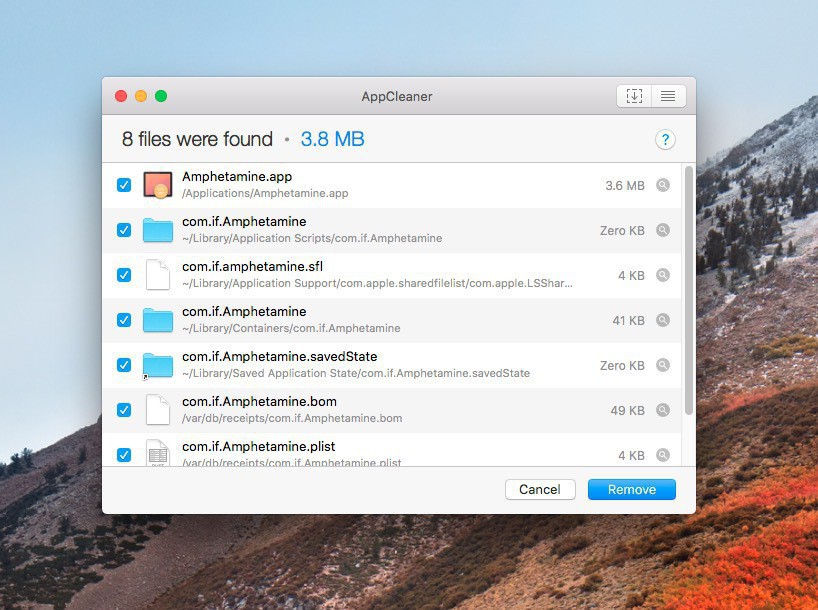818x610 pixels.
Task: Click the ~/Library/Containers/com.if.Amphetamine path
Action: point(291,328)
